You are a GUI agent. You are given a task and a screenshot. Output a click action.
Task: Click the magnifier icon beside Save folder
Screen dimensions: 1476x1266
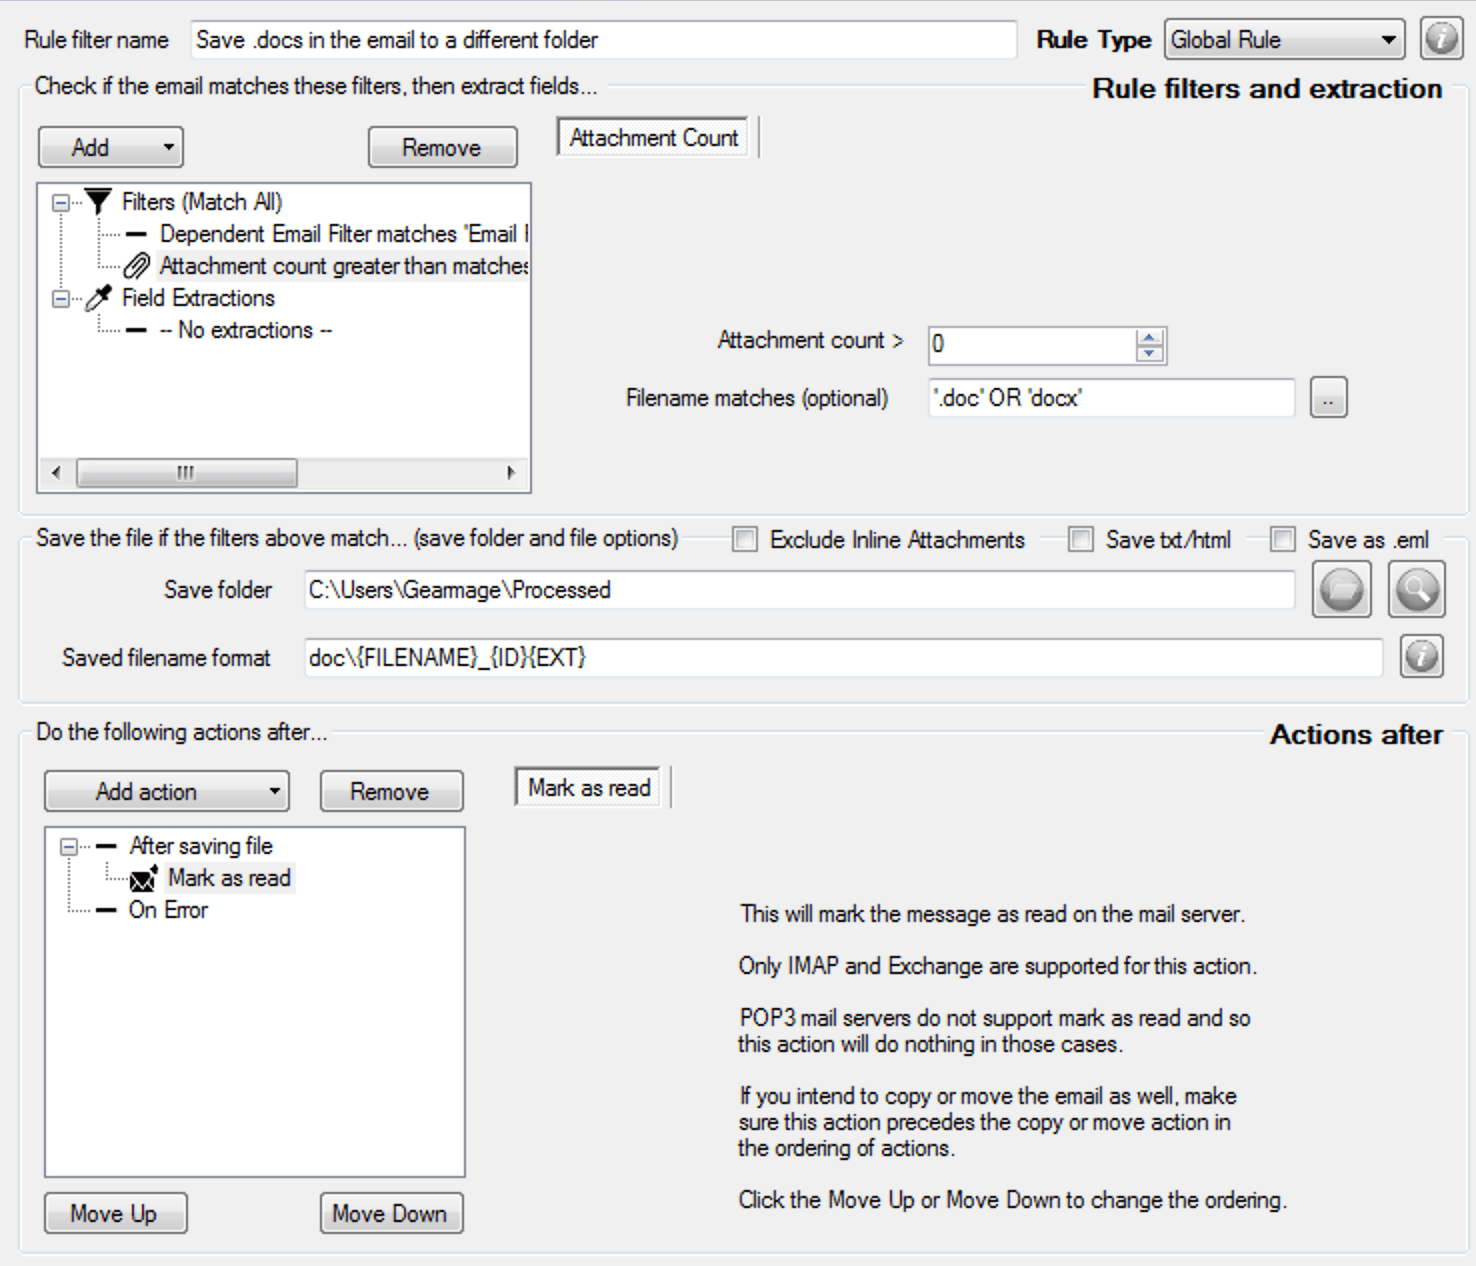(x=1416, y=590)
